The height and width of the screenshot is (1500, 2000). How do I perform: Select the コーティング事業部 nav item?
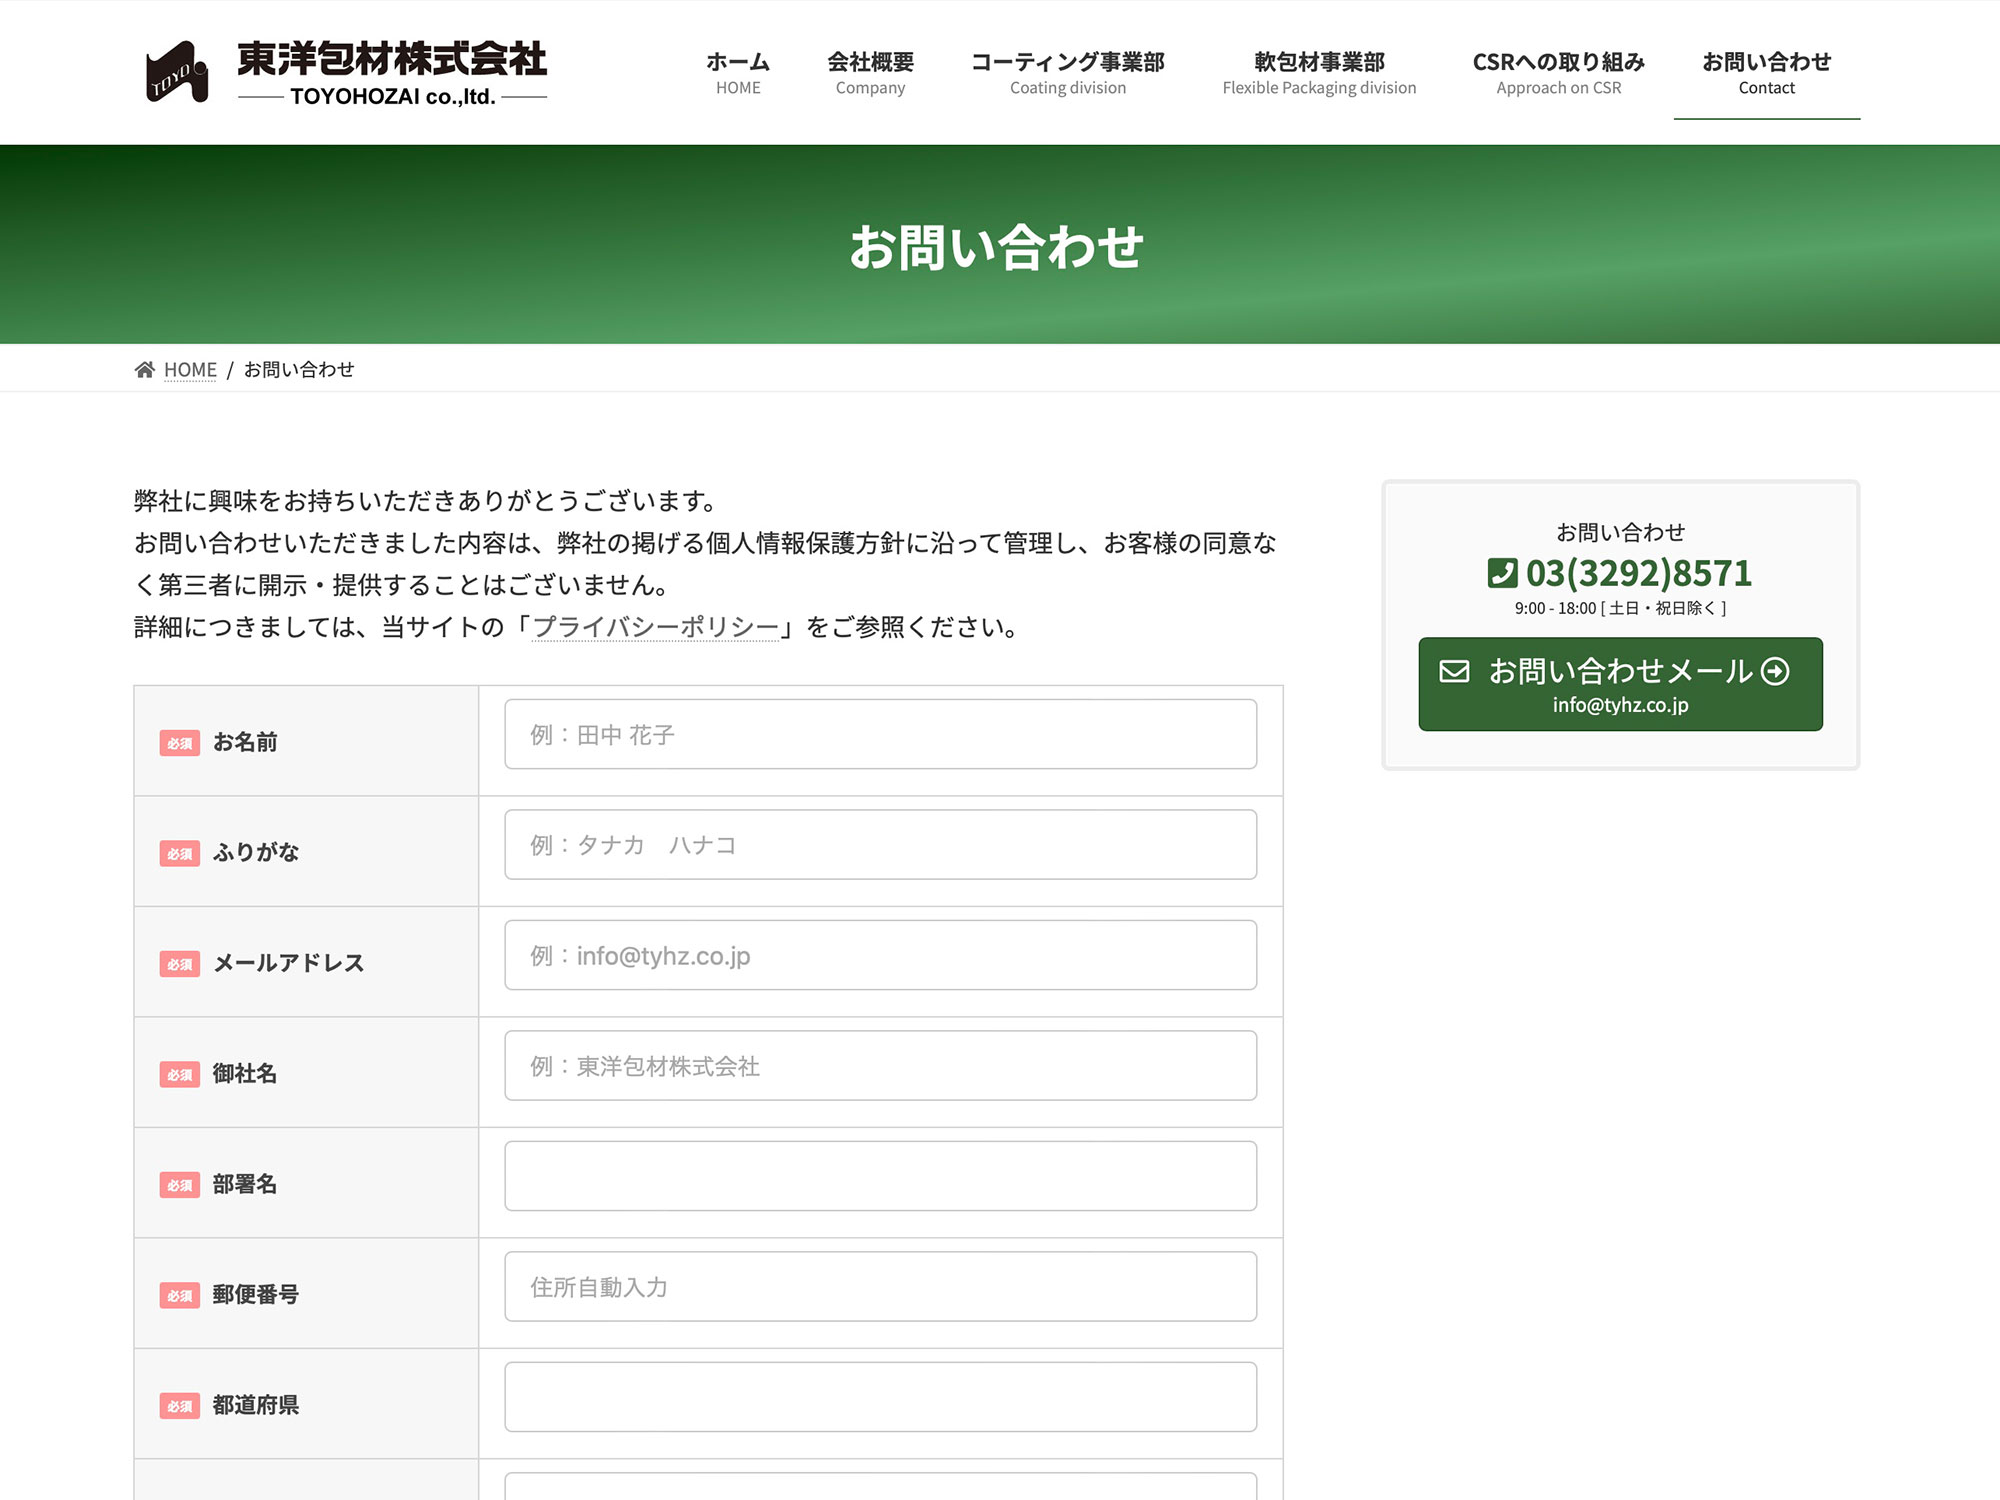[x=1068, y=73]
